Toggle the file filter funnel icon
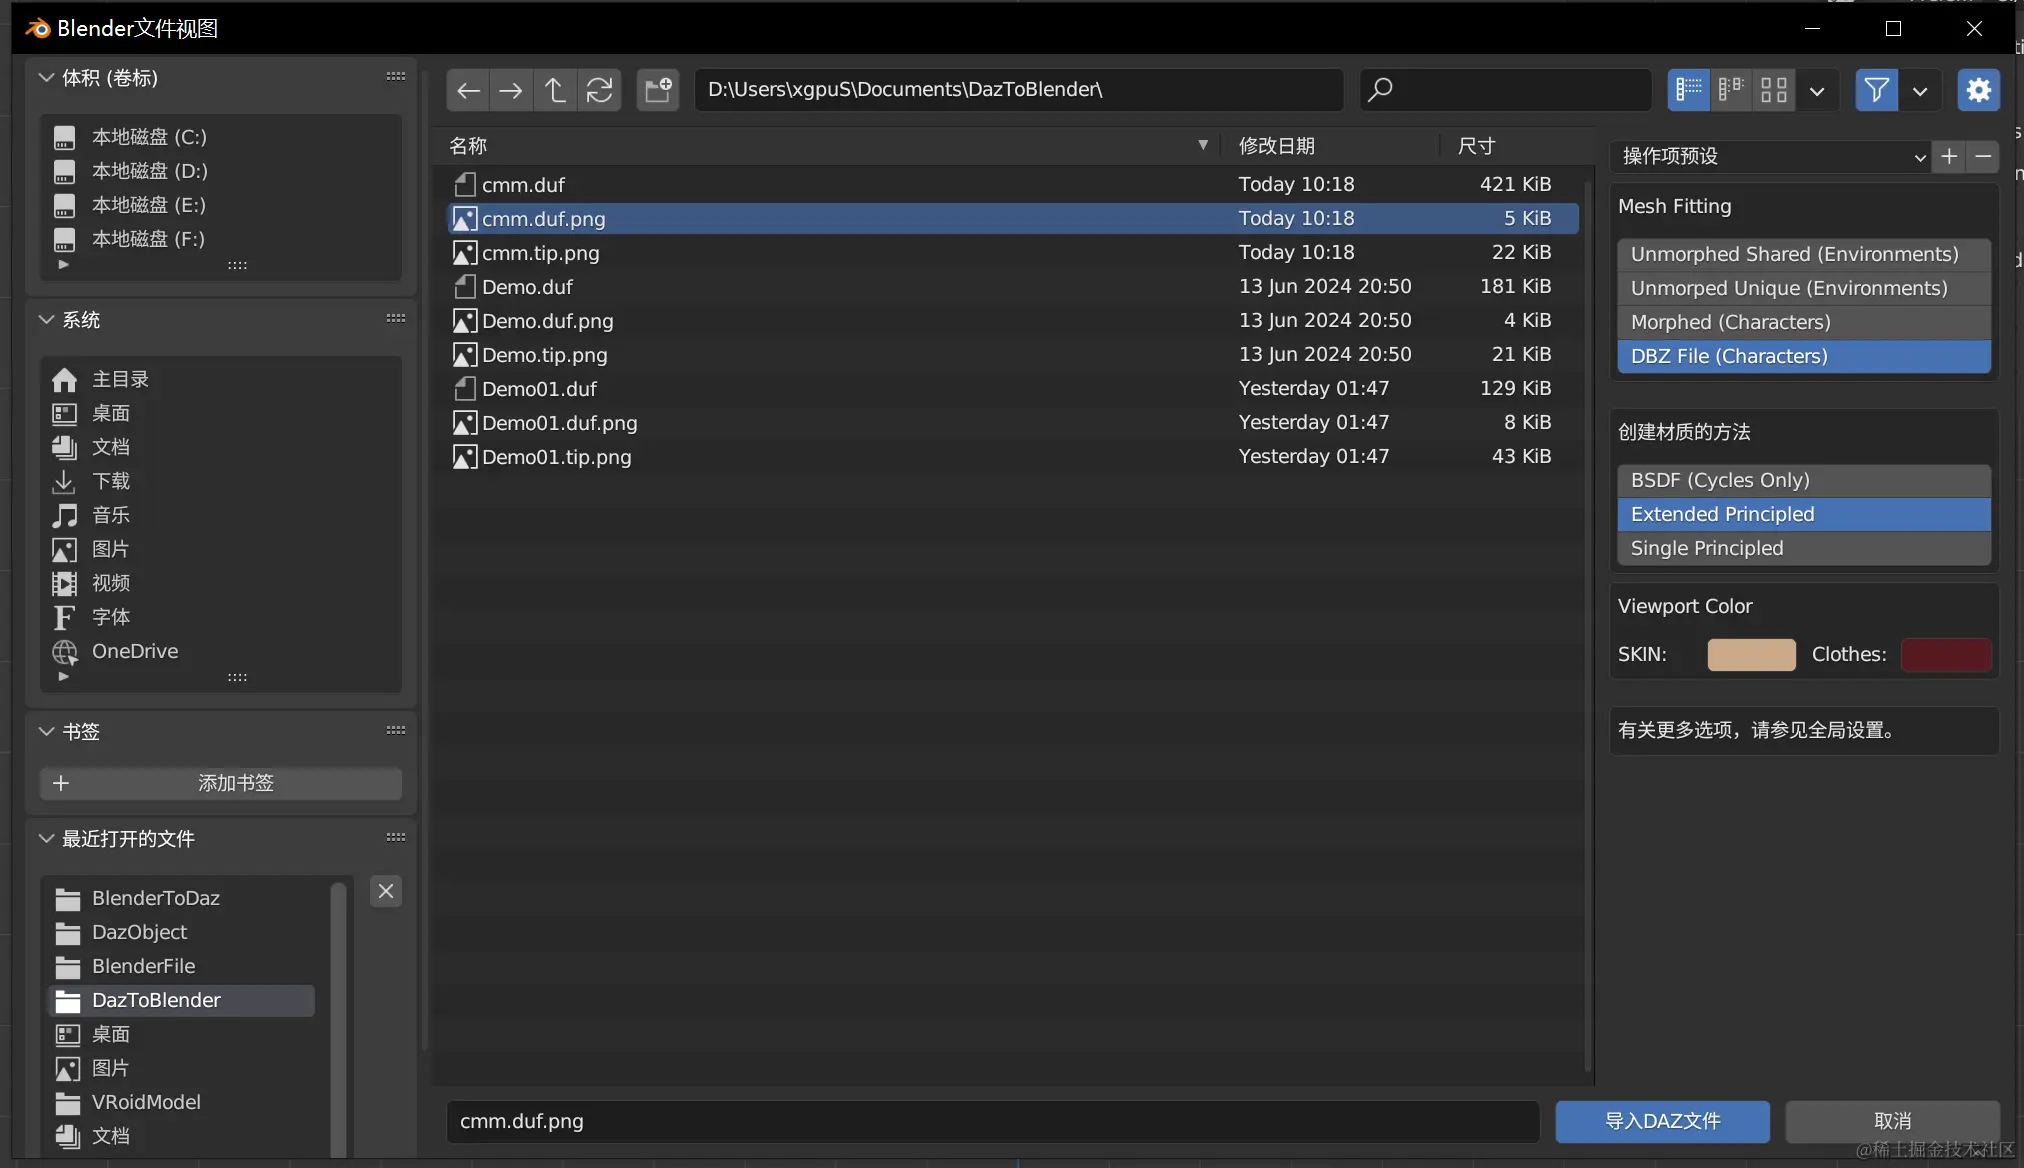2024x1168 pixels. pos(1876,90)
